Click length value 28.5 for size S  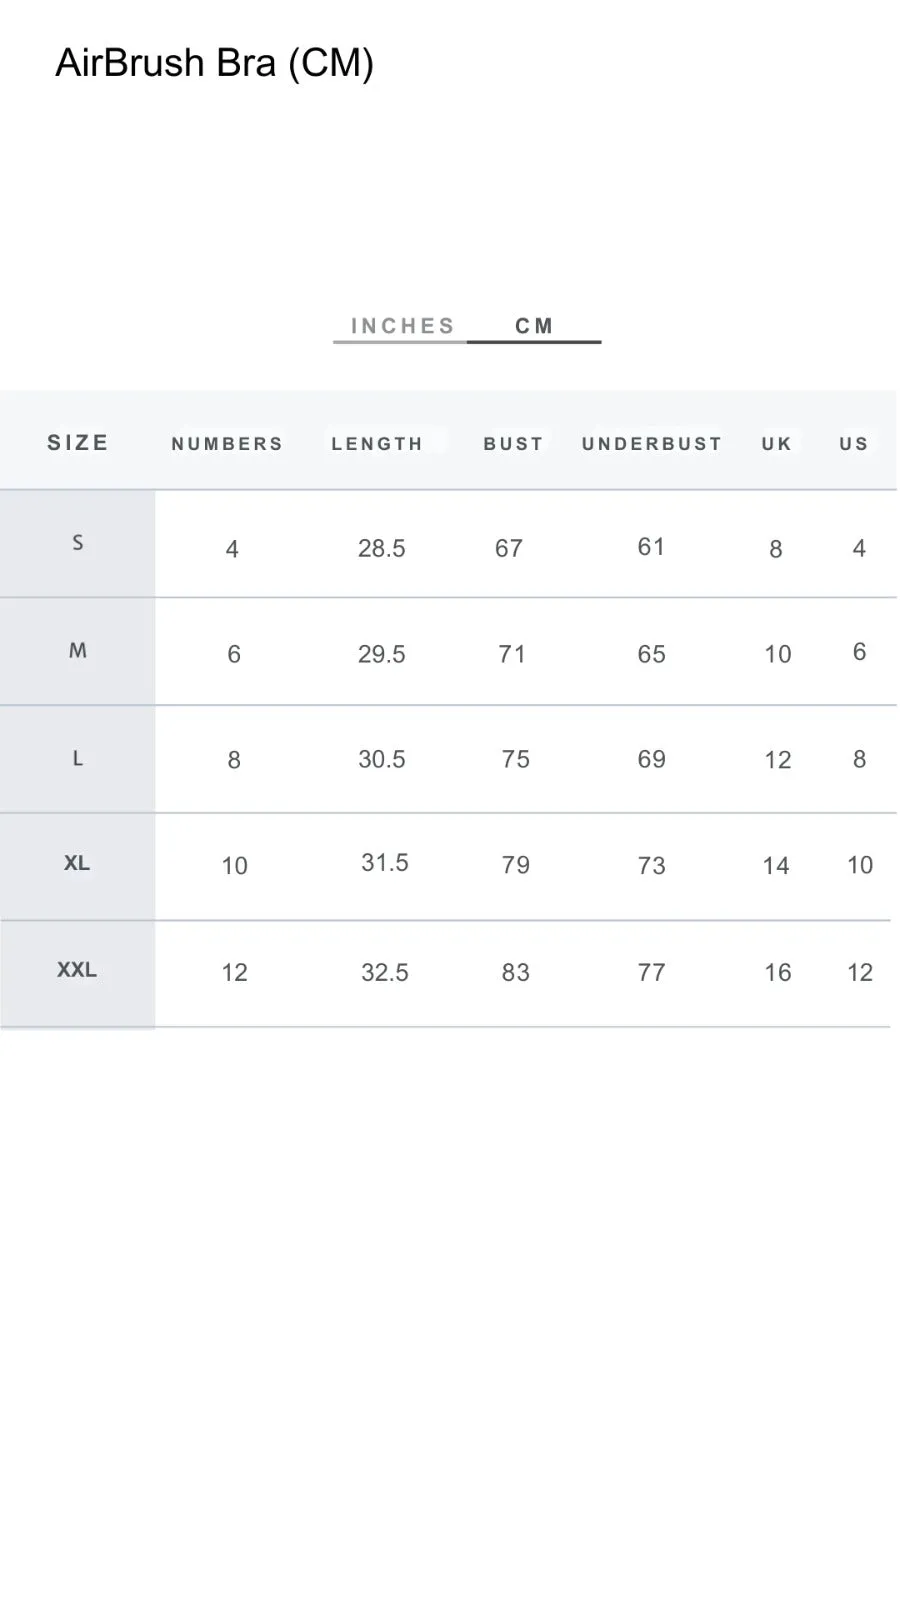(x=382, y=548)
